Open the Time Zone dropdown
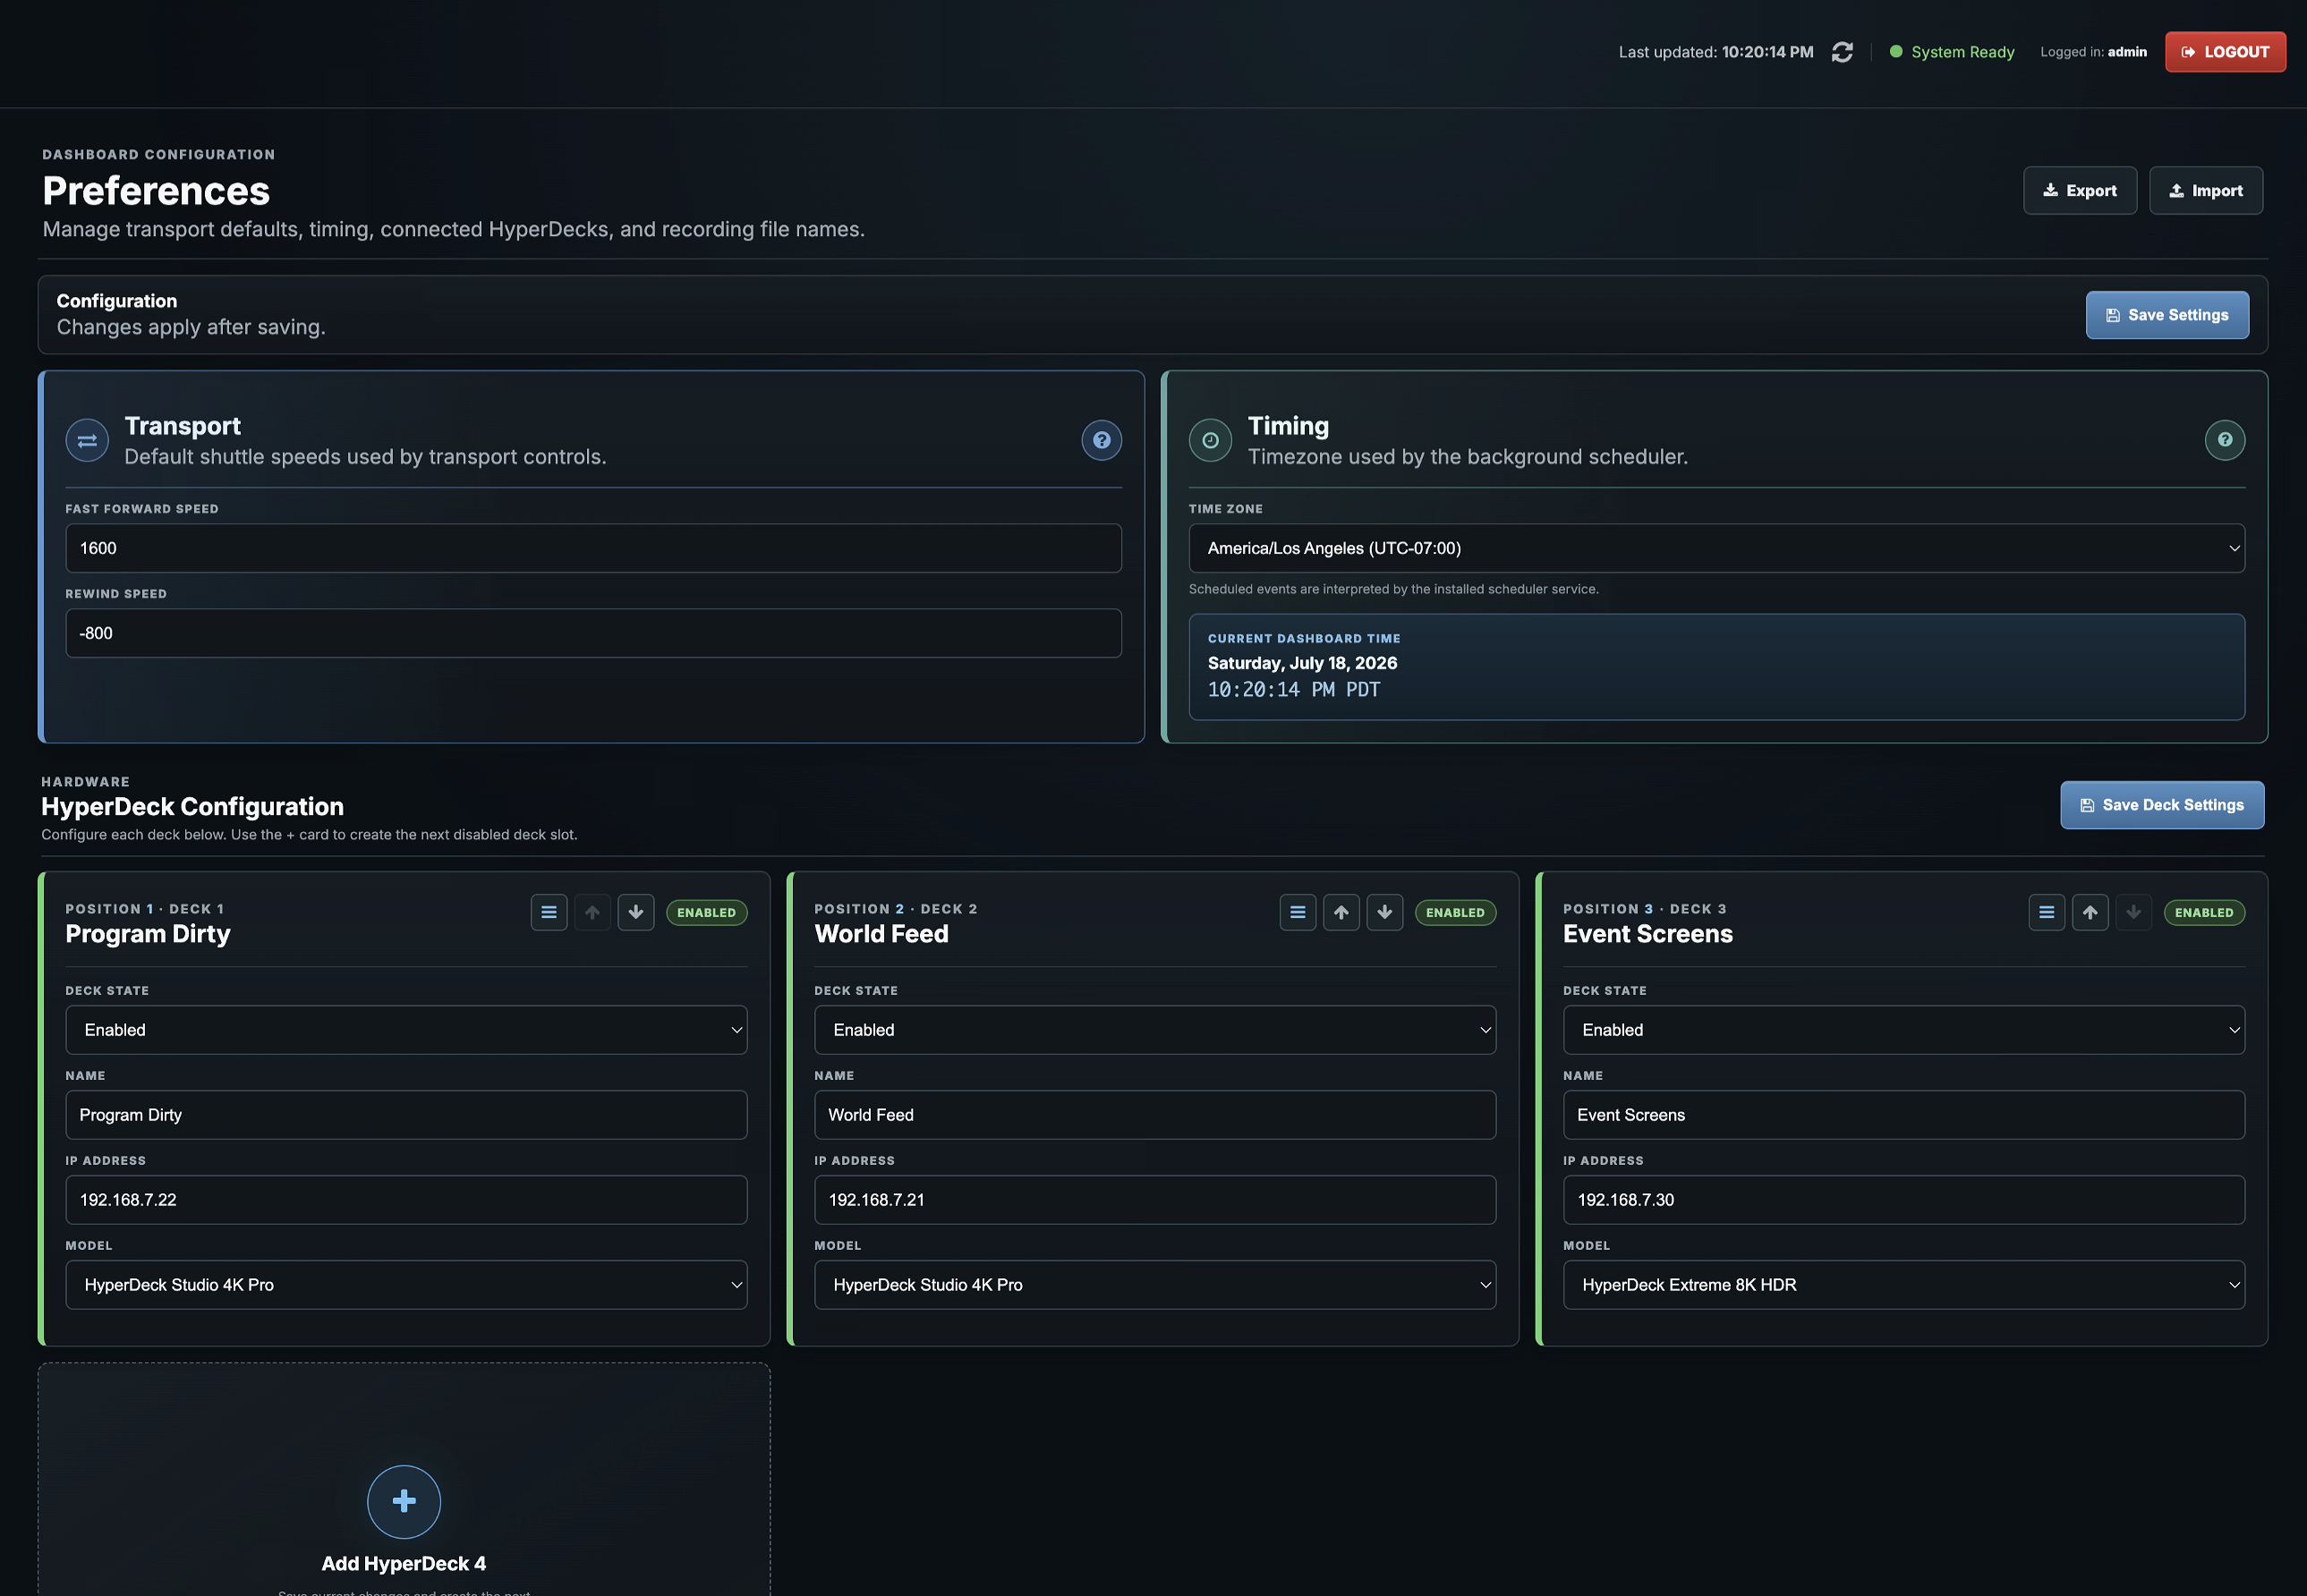Viewport: 2307px width, 1596px height. (x=1716, y=548)
